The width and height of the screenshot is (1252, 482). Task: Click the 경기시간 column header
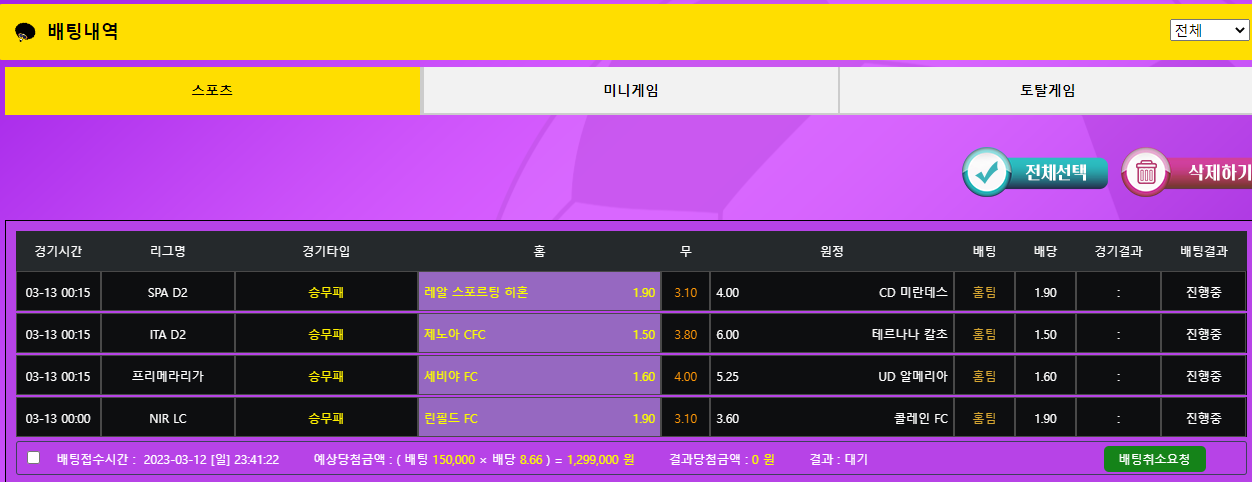pyautogui.click(x=58, y=251)
